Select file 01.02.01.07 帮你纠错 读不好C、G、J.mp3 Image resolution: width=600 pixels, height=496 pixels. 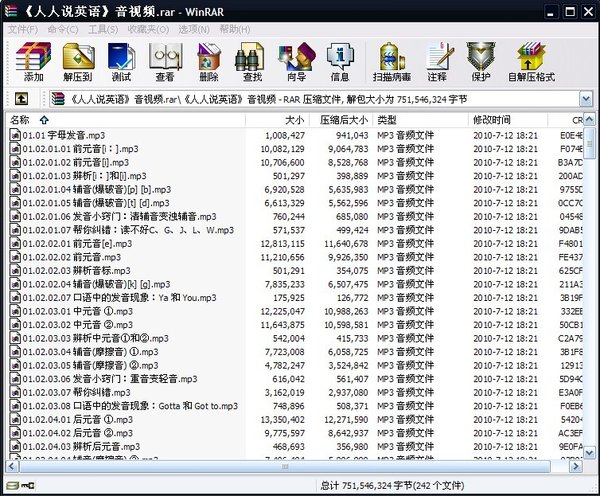click(x=128, y=230)
